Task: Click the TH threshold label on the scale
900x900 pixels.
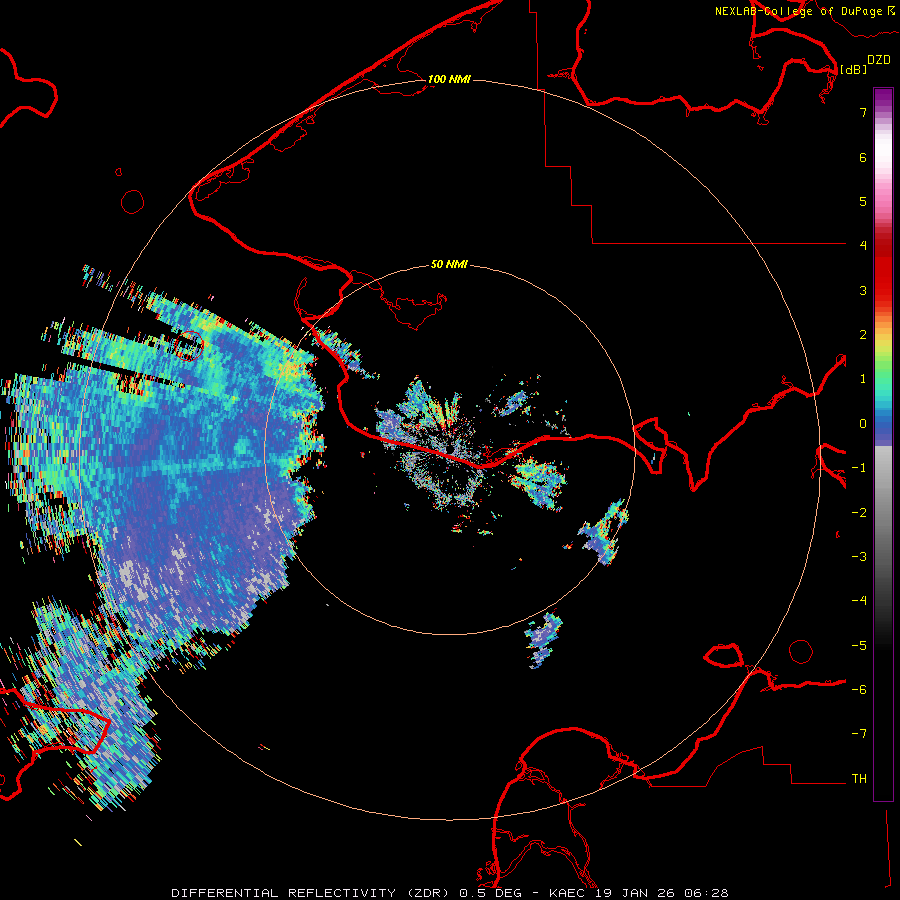Action: tap(859, 779)
